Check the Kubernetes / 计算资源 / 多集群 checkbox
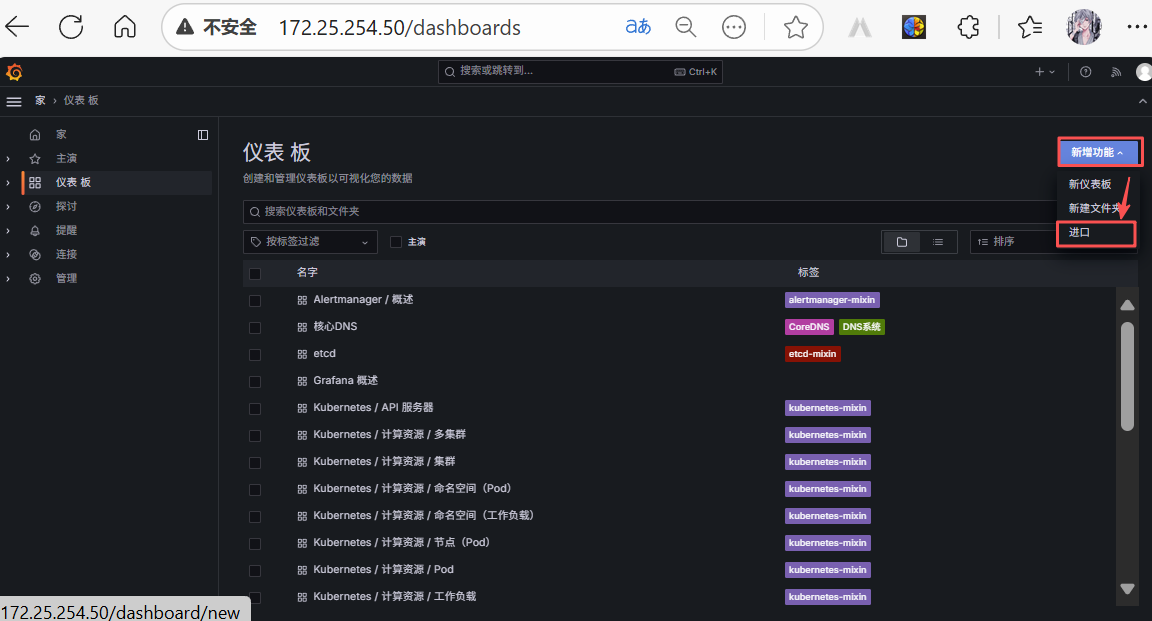The image size is (1152, 621). (x=255, y=436)
